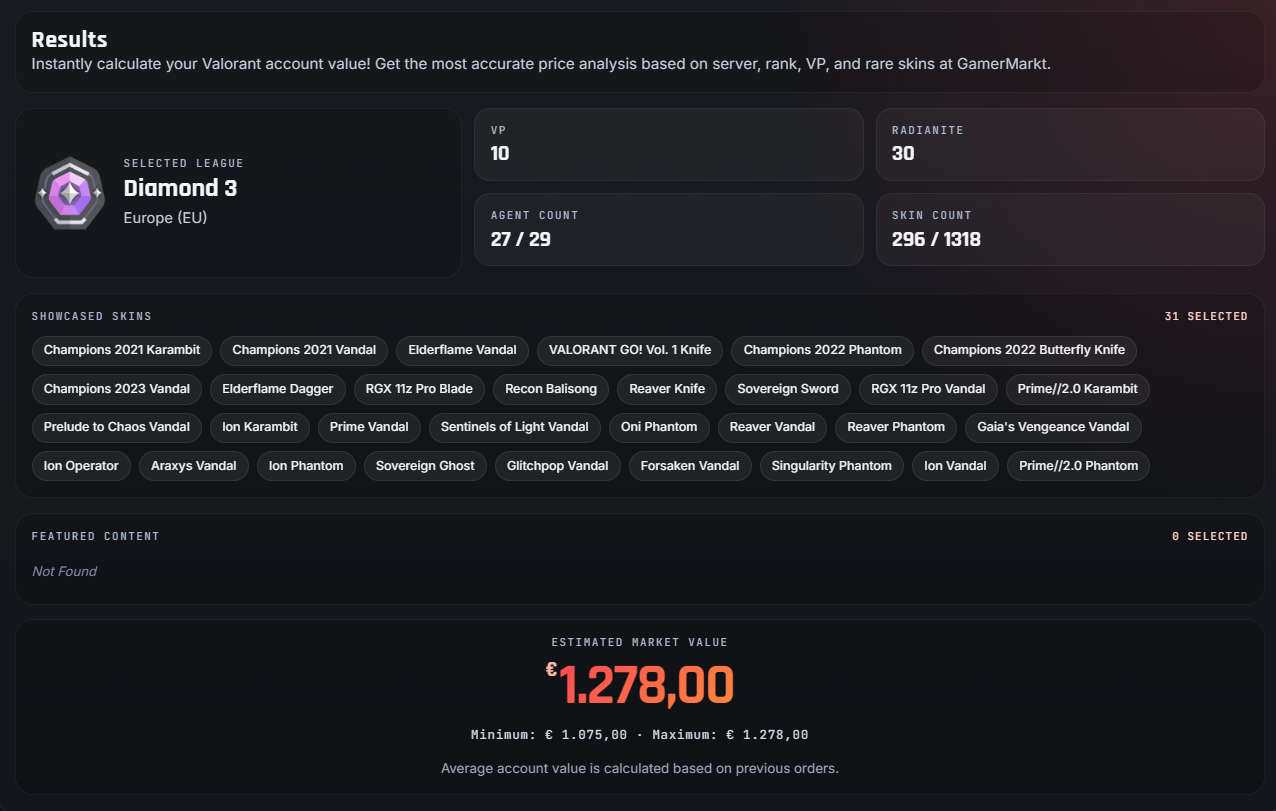This screenshot has height=811, width=1276.
Task: Choose the Champions 2022 Phantom chip
Action: click(822, 350)
